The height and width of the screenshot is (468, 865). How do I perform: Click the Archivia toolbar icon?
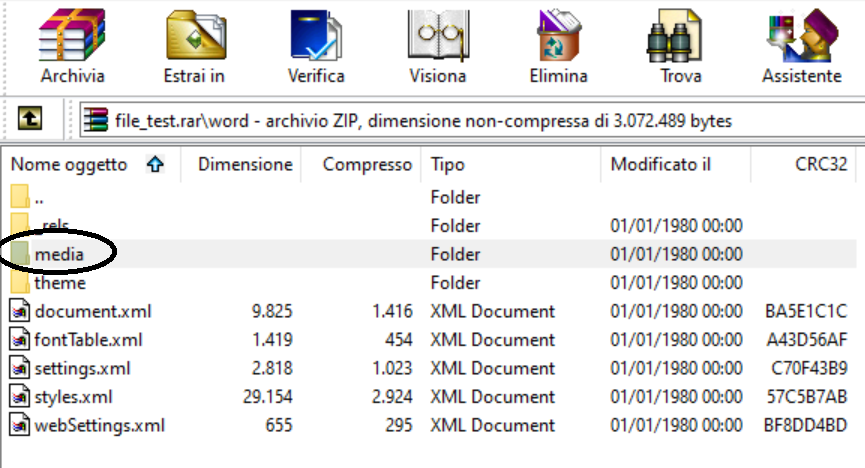[72, 46]
